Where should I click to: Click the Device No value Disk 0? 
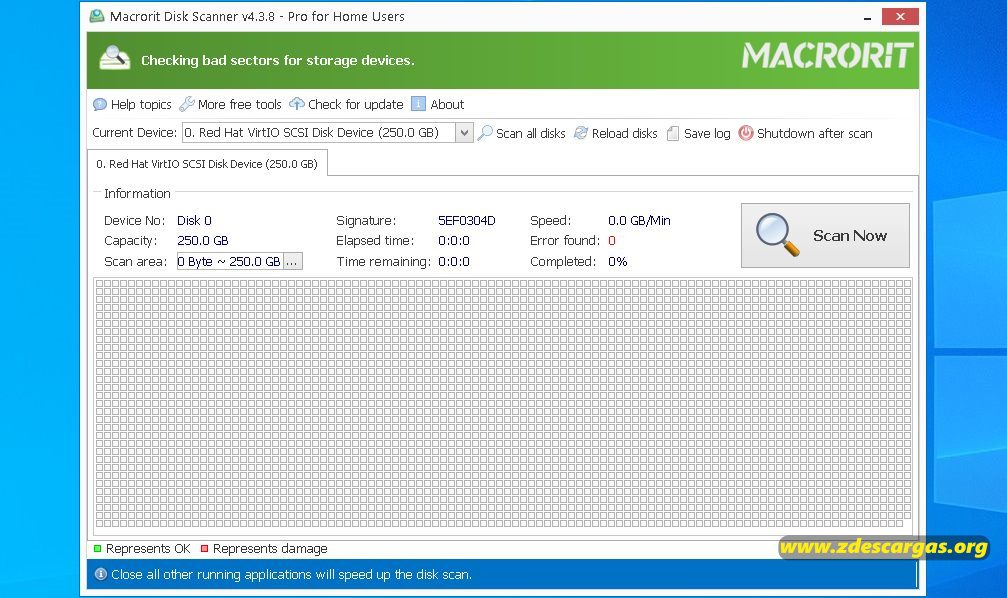click(194, 221)
